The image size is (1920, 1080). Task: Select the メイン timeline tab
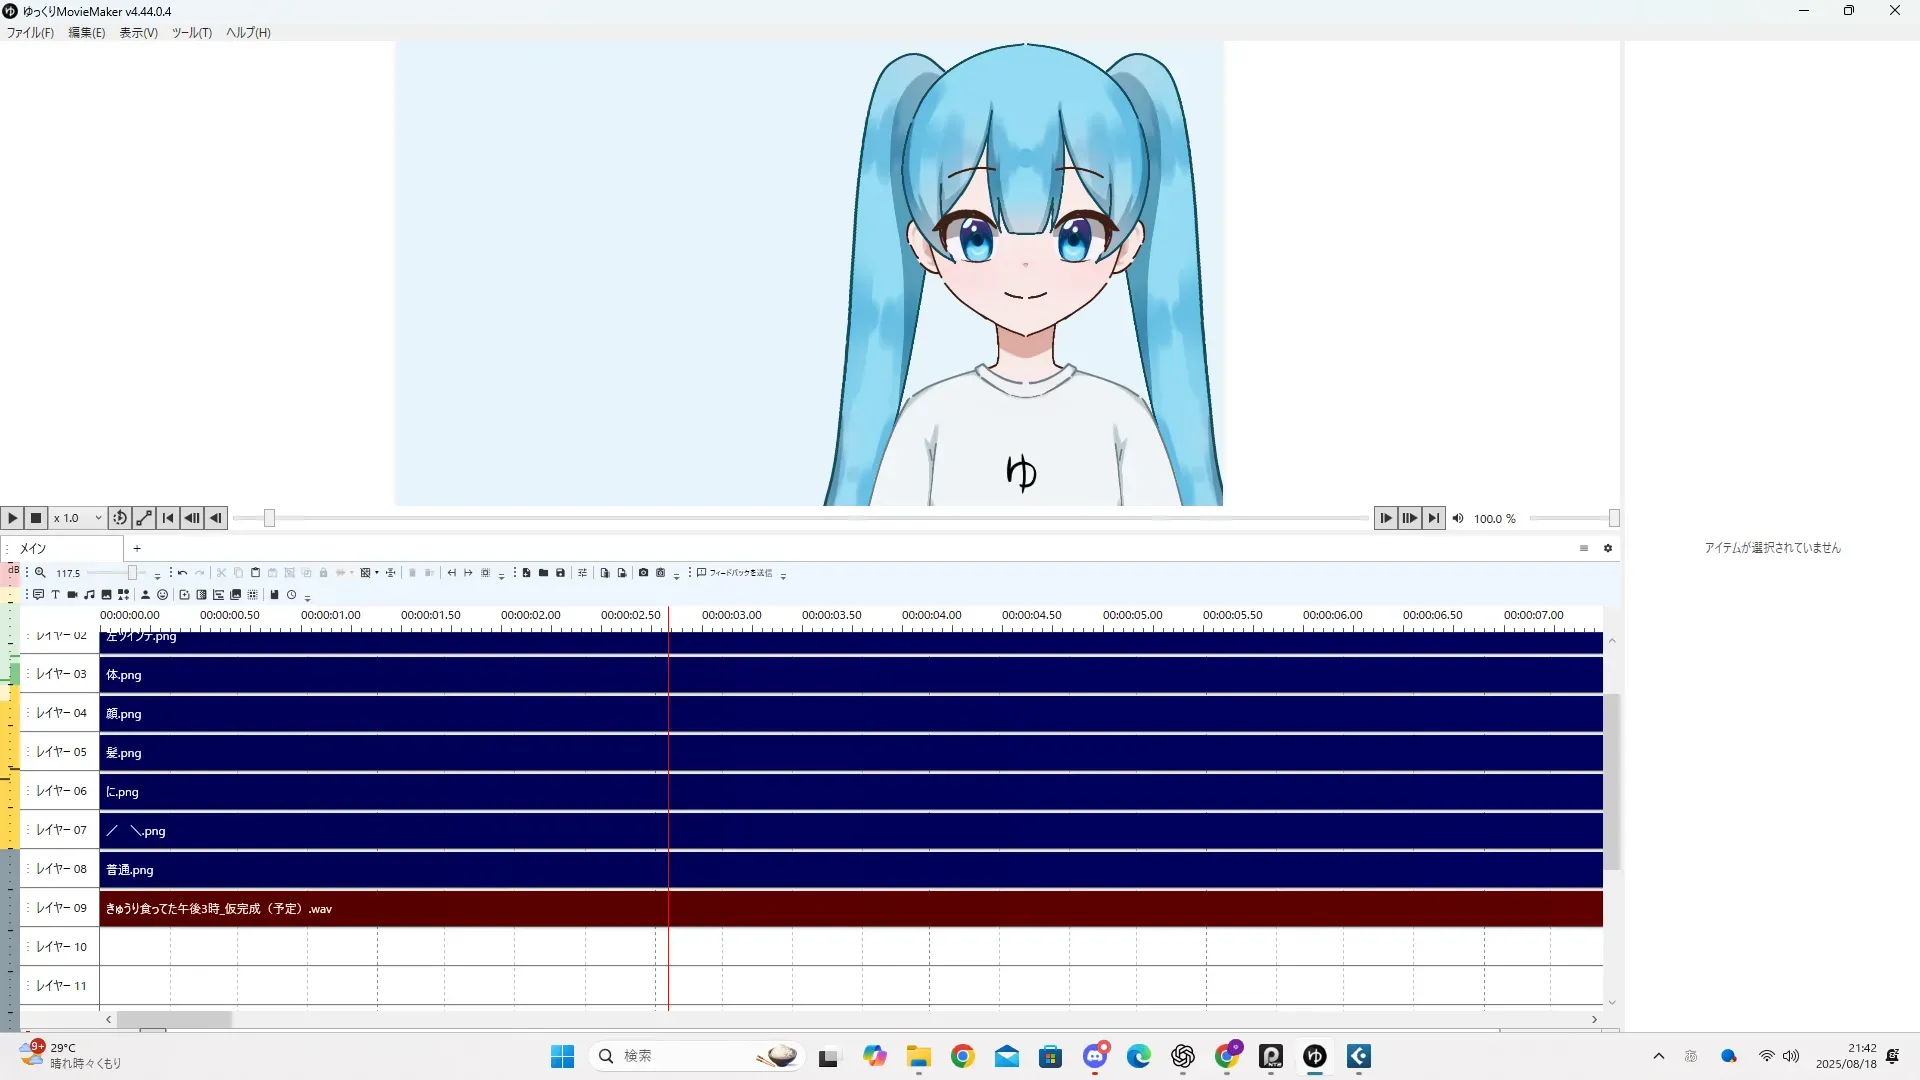pyautogui.click(x=34, y=548)
